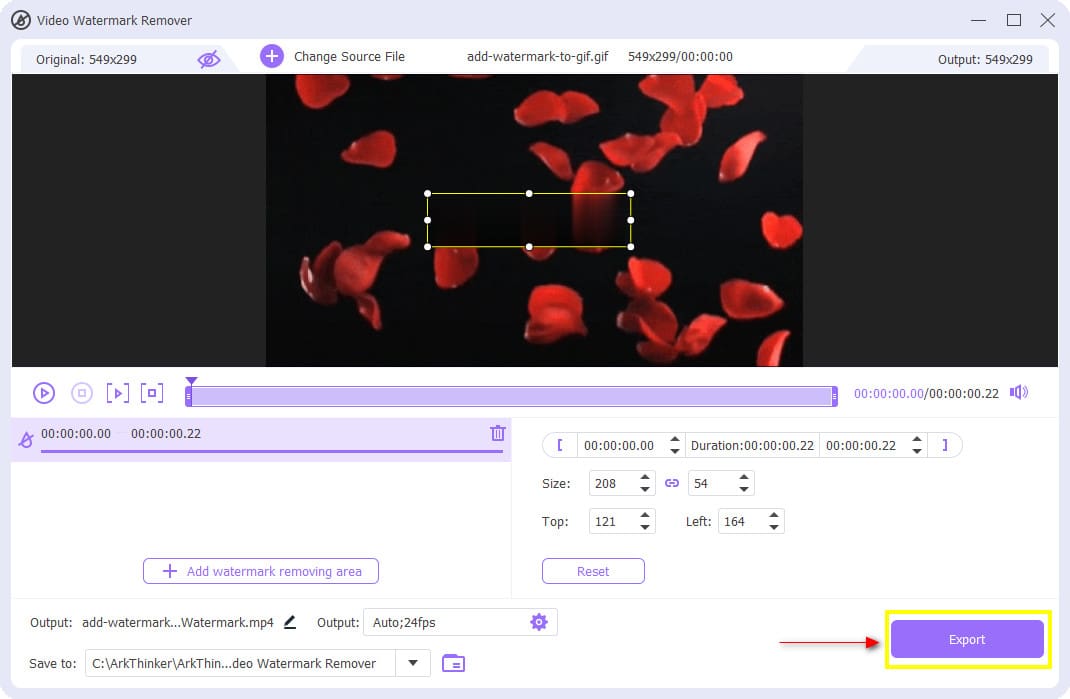Click the start time field 00:00:00.00
The height and width of the screenshot is (699, 1070).
[620, 446]
